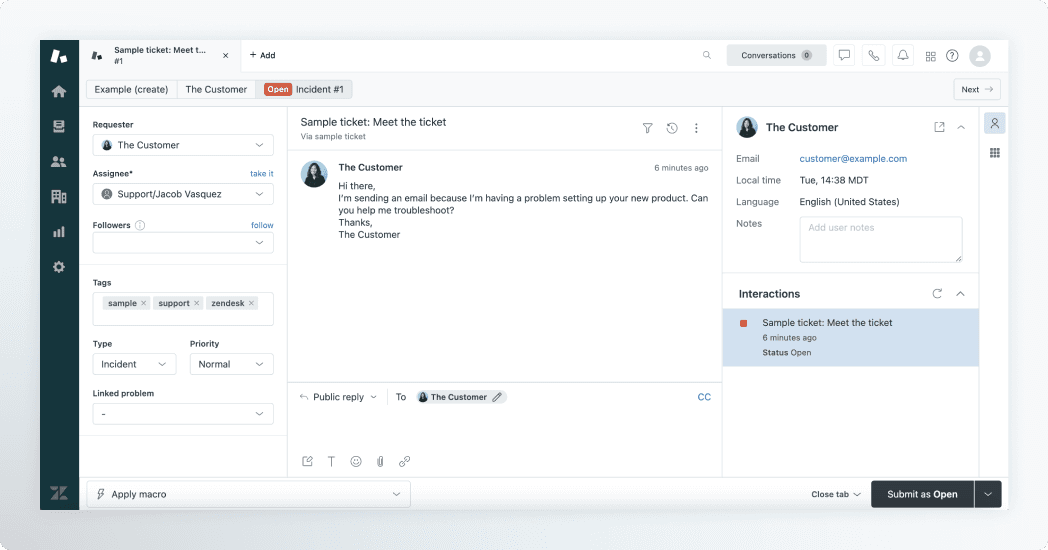
Task: Open the Assignee dropdown
Action: pos(183,194)
